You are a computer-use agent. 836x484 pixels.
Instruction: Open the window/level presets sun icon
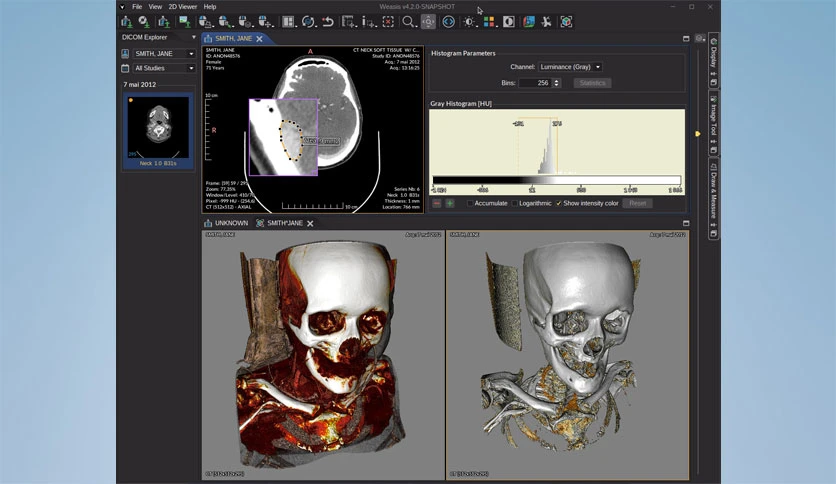[469, 22]
